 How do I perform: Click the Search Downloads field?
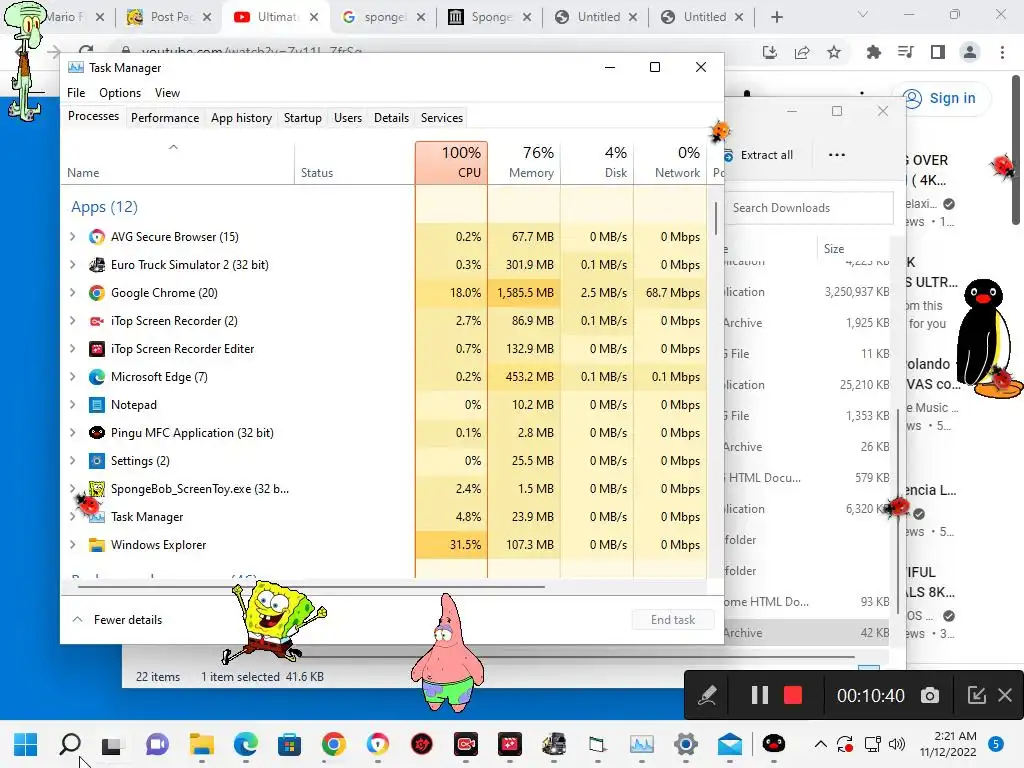[808, 208]
